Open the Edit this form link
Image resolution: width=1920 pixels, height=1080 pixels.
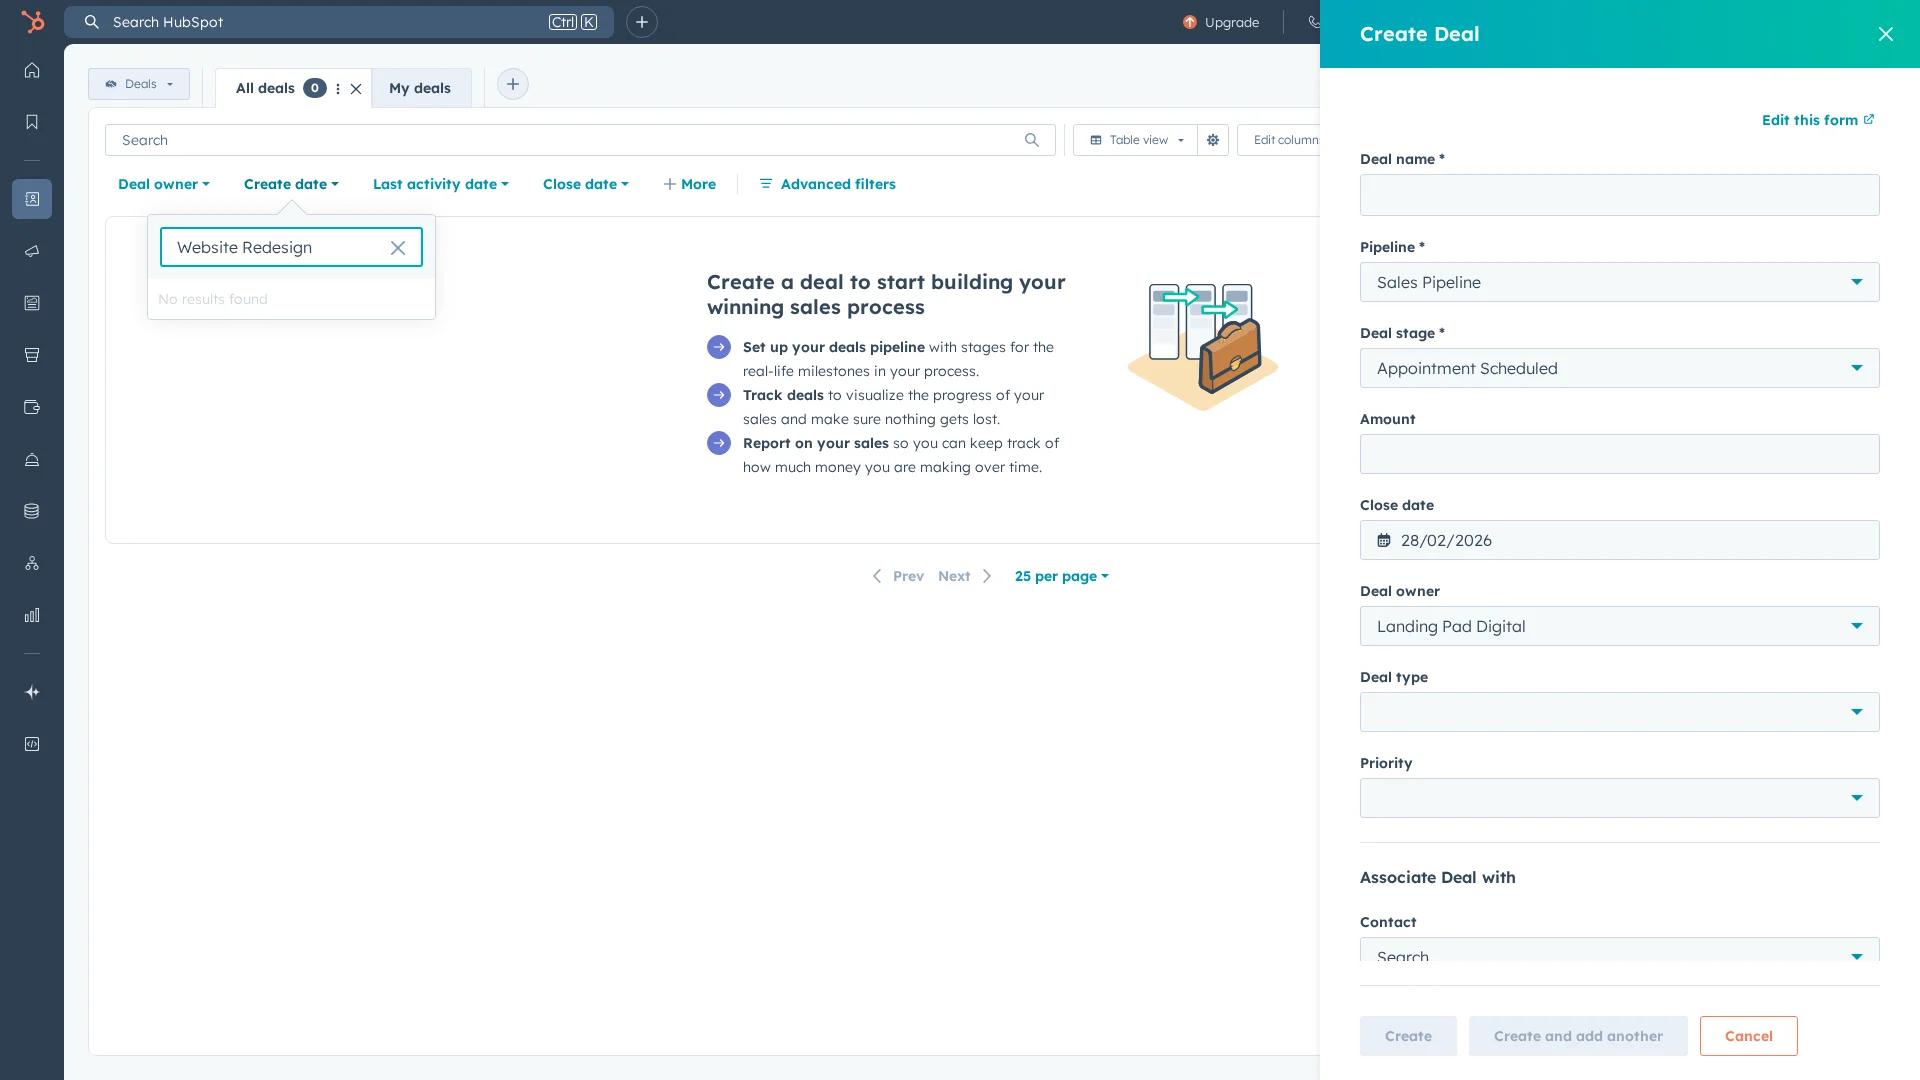(1816, 120)
